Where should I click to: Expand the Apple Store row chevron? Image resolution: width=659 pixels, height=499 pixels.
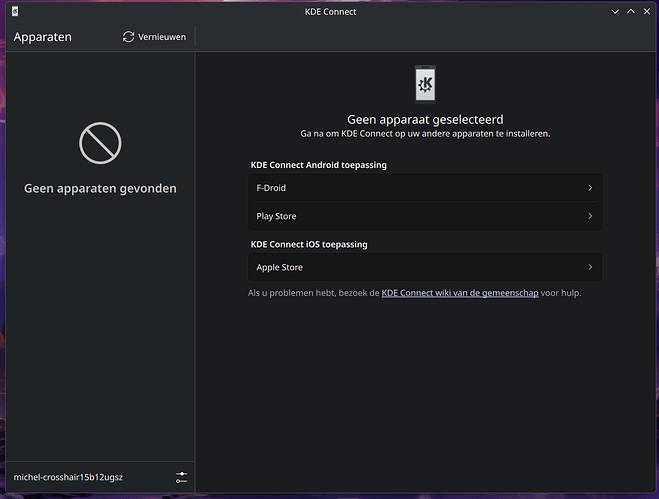pos(590,267)
